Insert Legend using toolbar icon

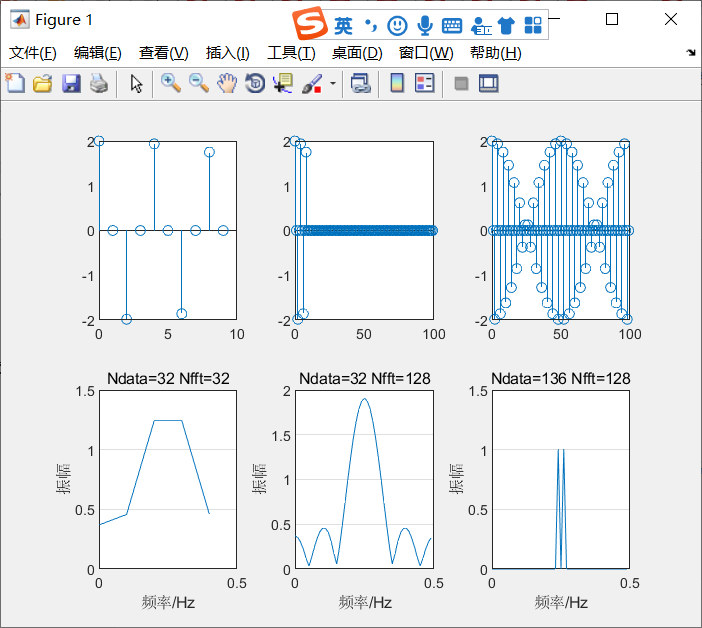point(424,83)
